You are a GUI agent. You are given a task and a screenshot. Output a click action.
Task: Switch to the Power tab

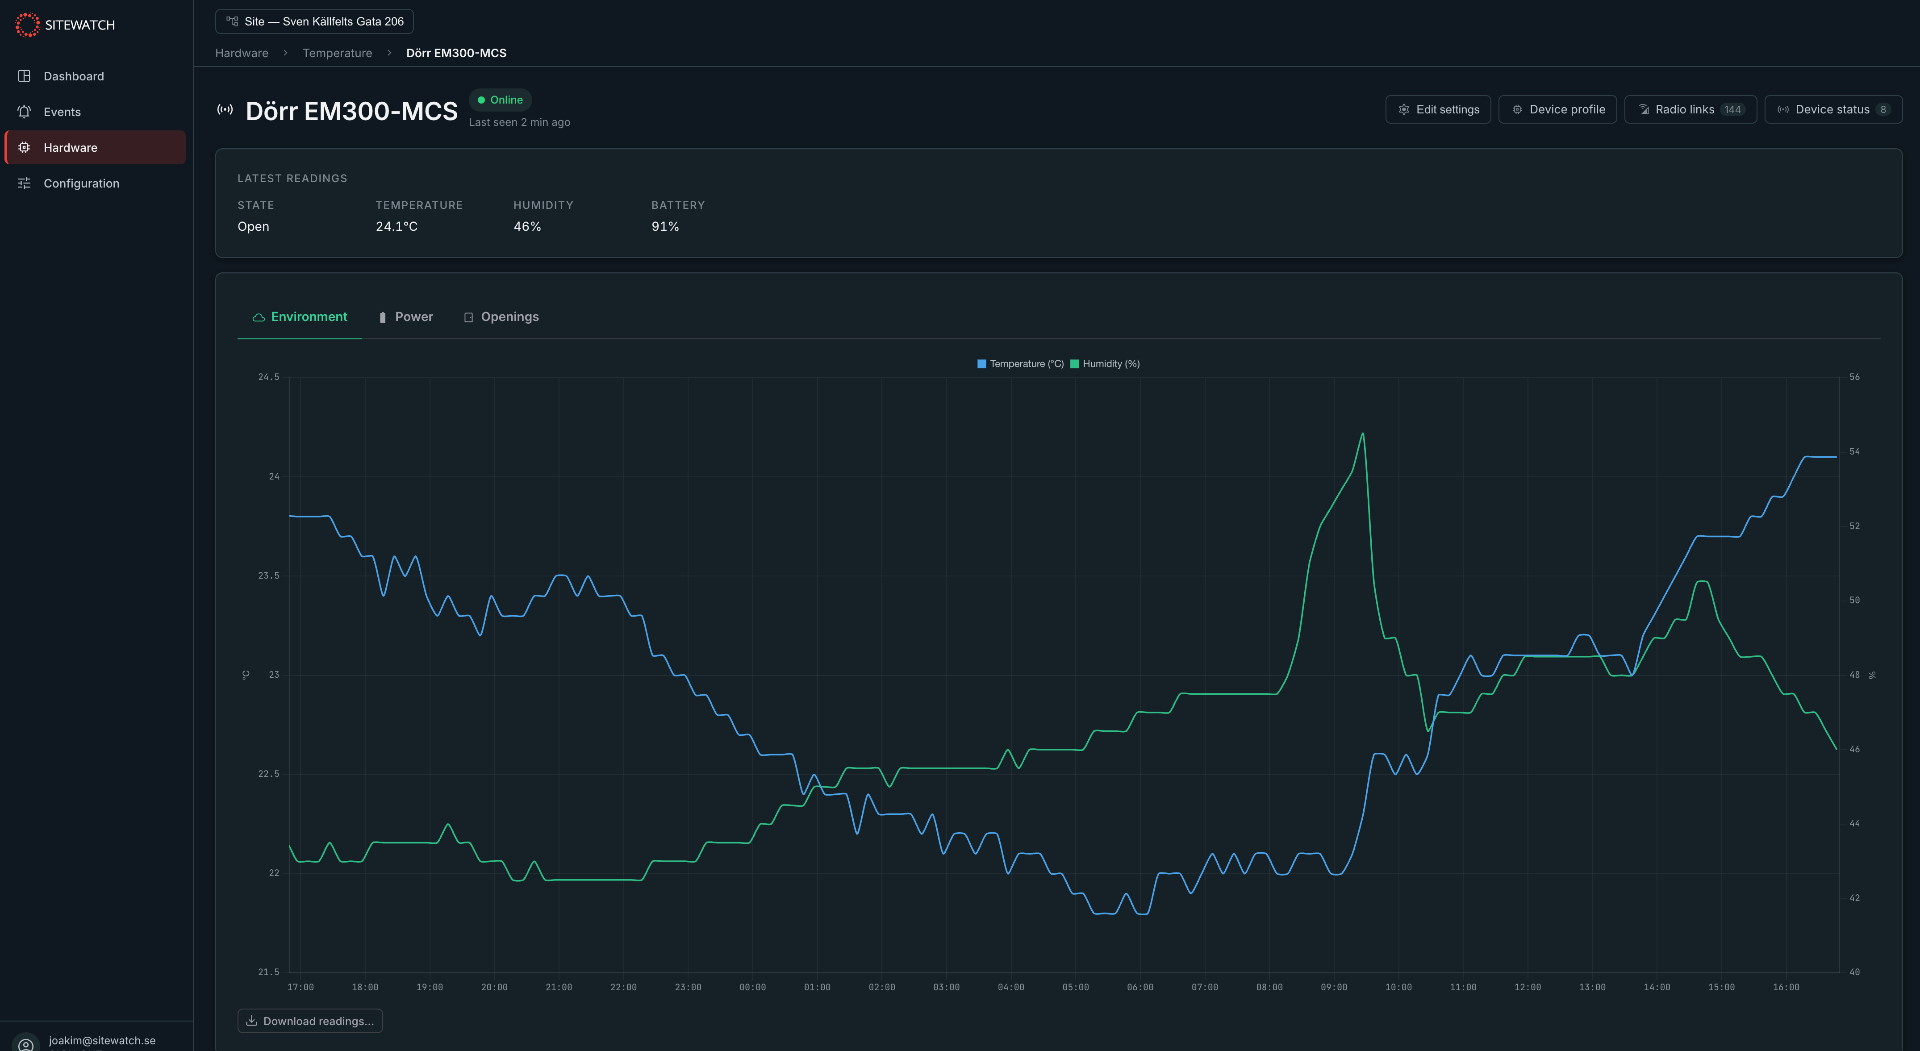(x=405, y=317)
